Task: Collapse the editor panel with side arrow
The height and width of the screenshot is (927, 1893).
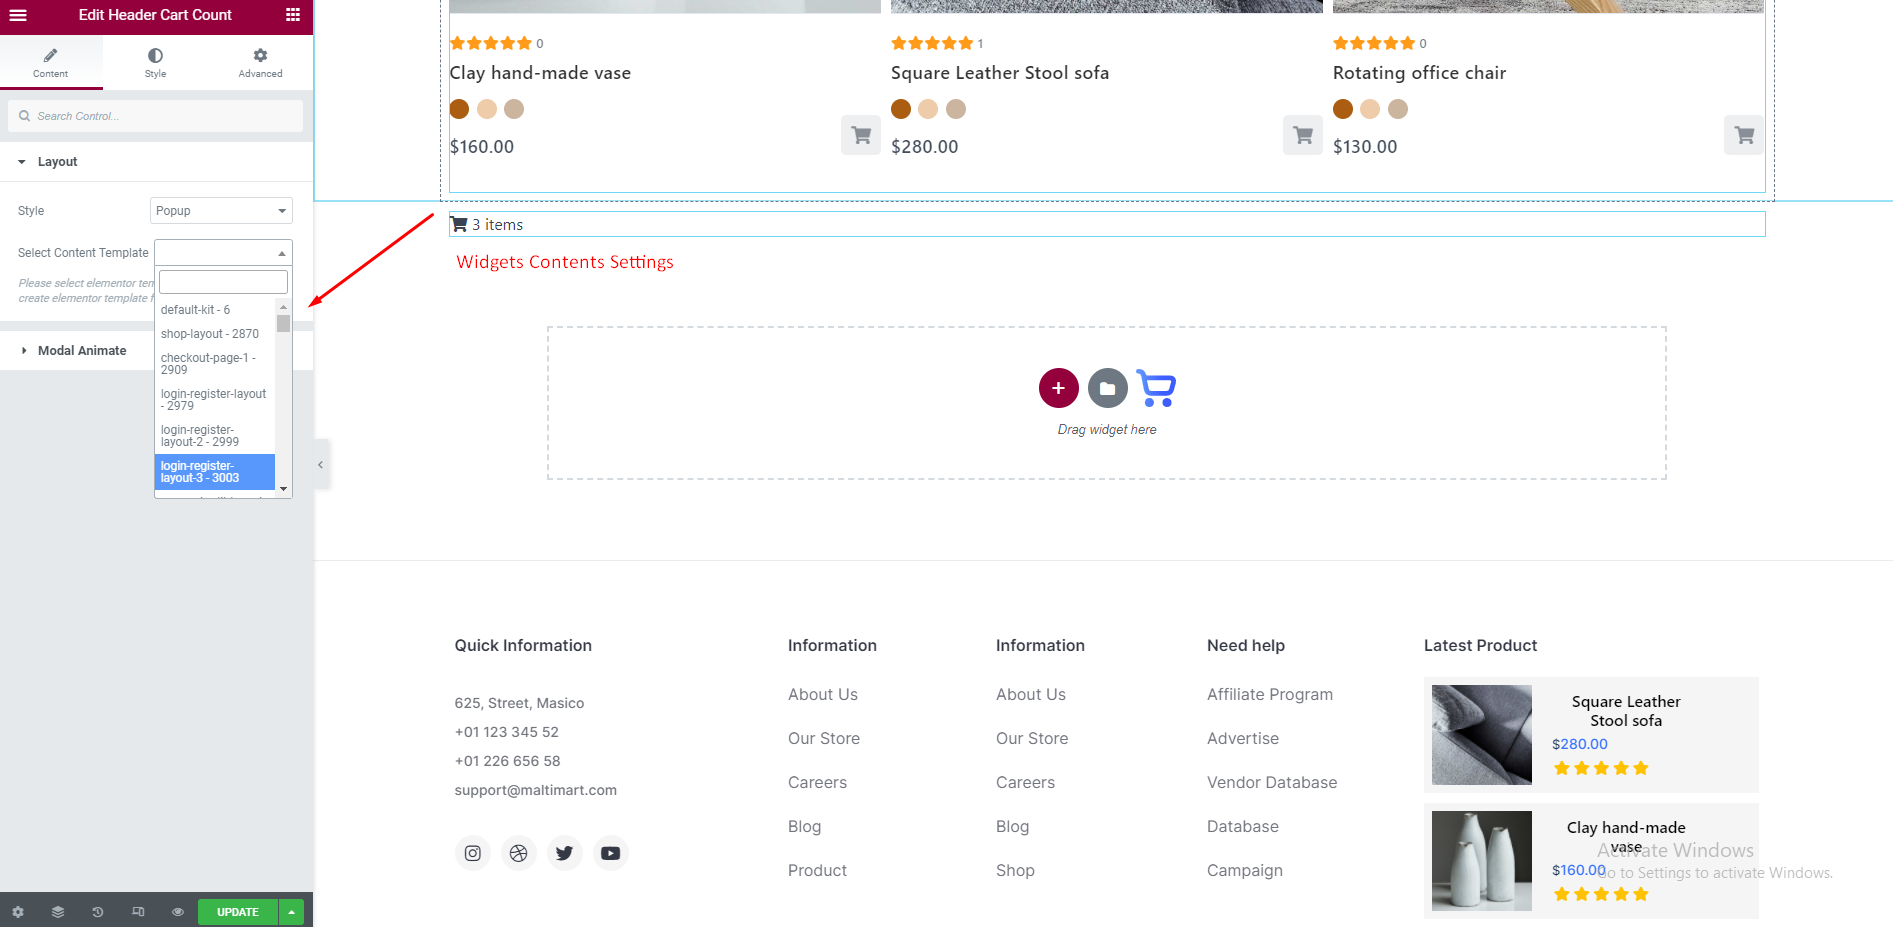Action: (320, 465)
